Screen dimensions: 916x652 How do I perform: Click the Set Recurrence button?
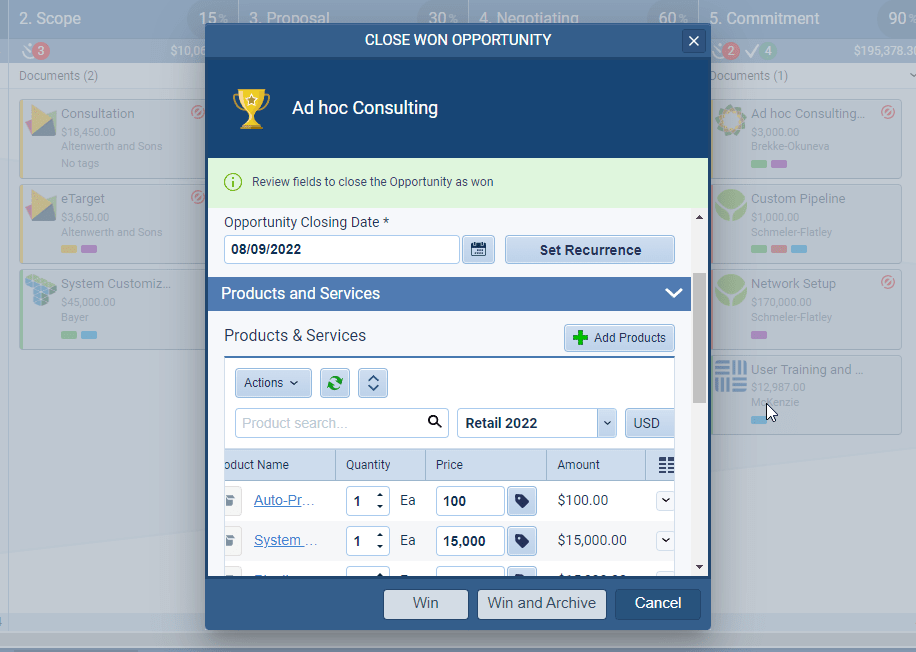(590, 250)
